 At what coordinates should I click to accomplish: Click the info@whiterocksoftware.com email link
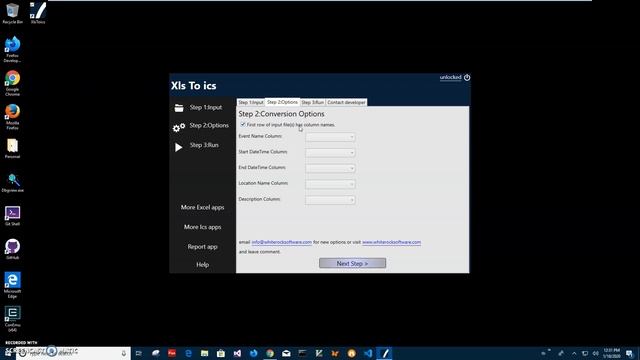282,242
